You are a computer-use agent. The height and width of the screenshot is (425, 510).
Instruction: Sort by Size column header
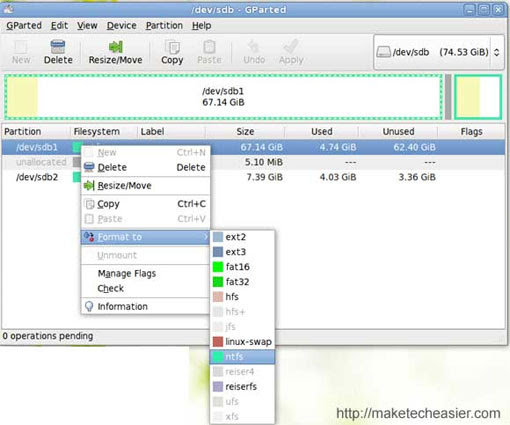[245, 131]
